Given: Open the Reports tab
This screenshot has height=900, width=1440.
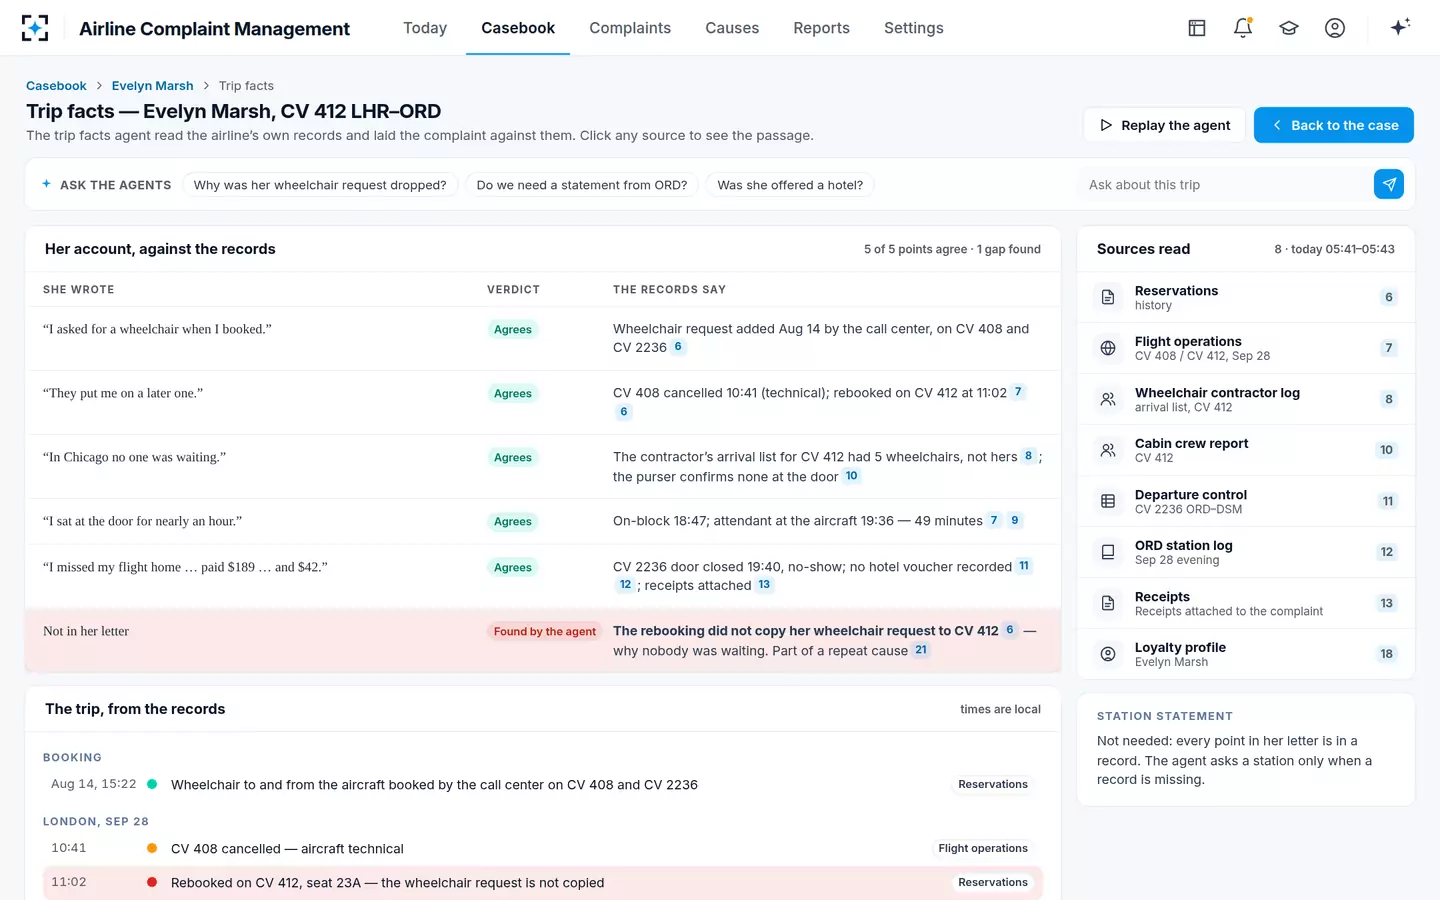Looking at the screenshot, I should click(821, 28).
